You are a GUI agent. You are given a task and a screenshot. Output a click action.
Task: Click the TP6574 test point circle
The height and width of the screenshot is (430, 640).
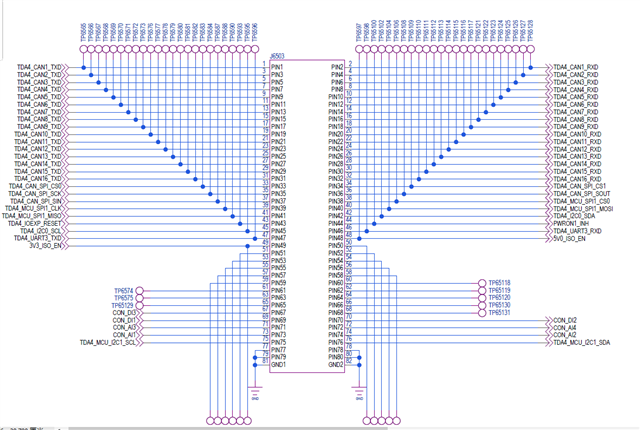coord(140,291)
